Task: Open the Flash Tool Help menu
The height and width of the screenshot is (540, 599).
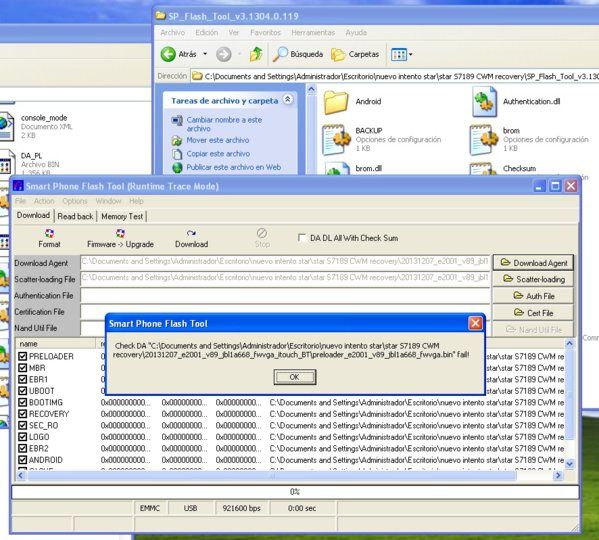Action: click(136, 201)
